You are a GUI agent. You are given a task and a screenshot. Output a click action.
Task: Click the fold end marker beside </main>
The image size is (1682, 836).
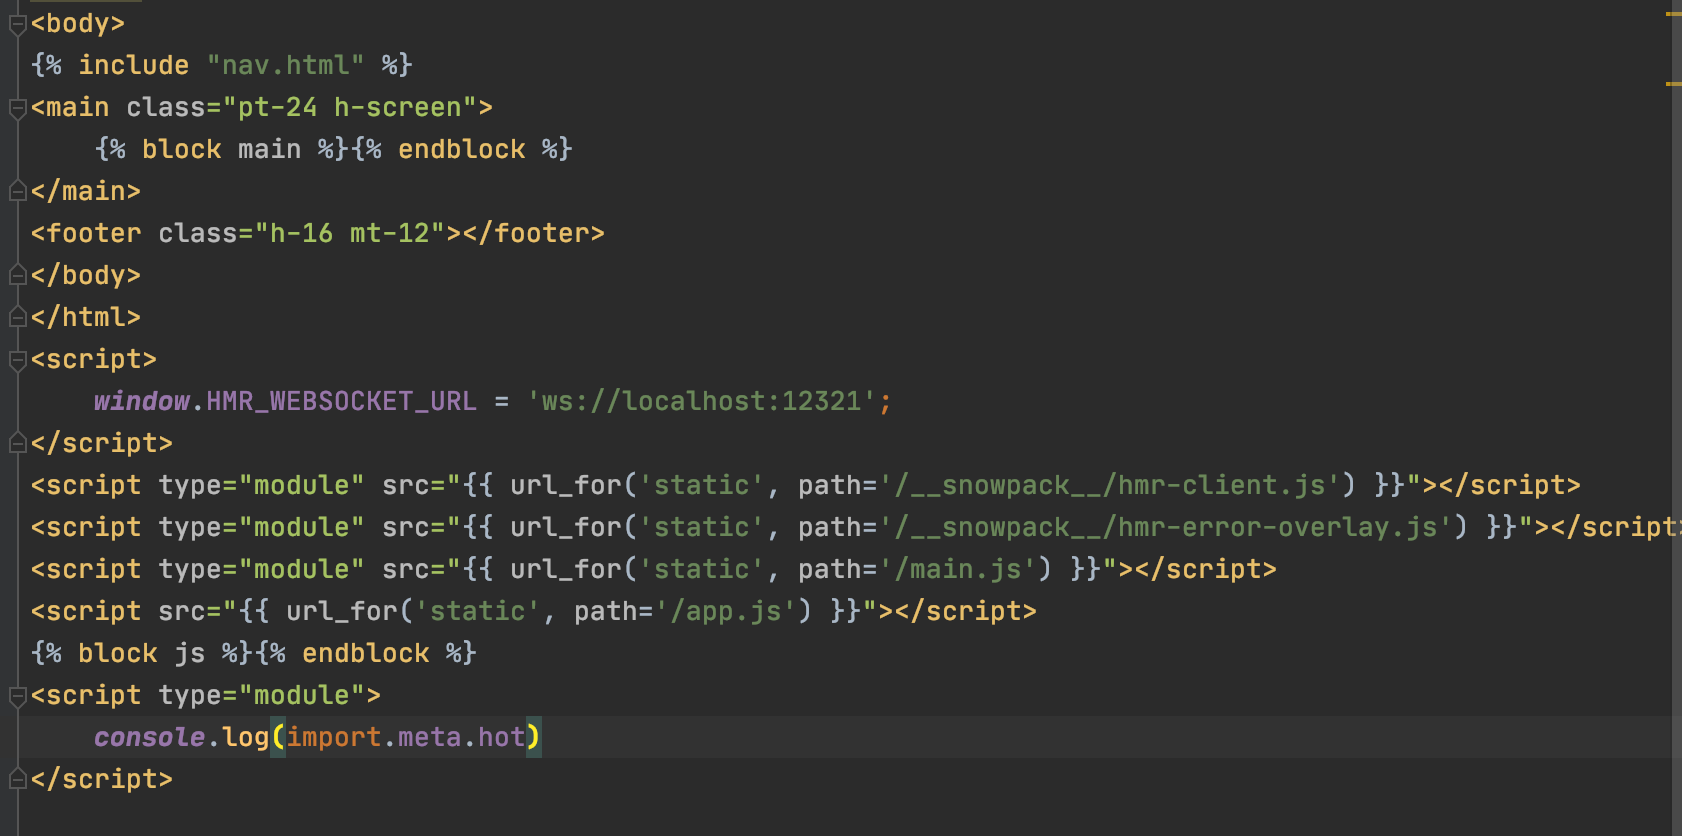(x=17, y=191)
